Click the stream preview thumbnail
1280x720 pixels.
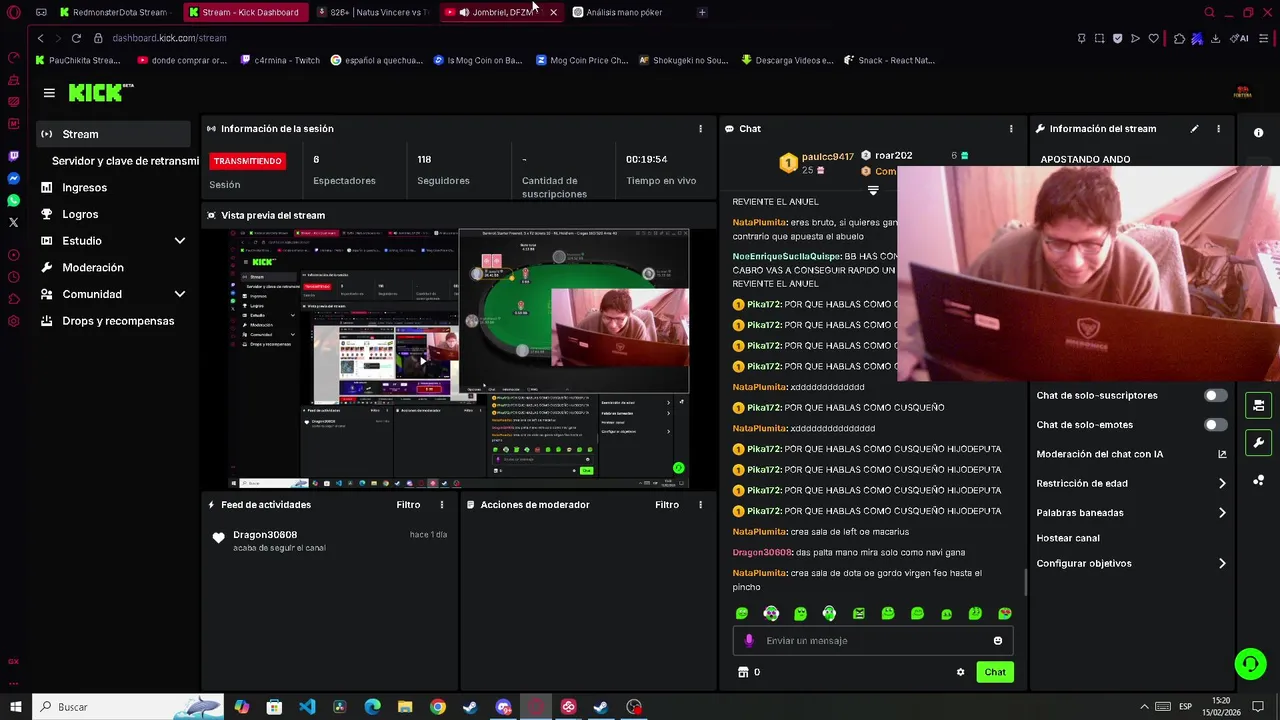[459, 359]
